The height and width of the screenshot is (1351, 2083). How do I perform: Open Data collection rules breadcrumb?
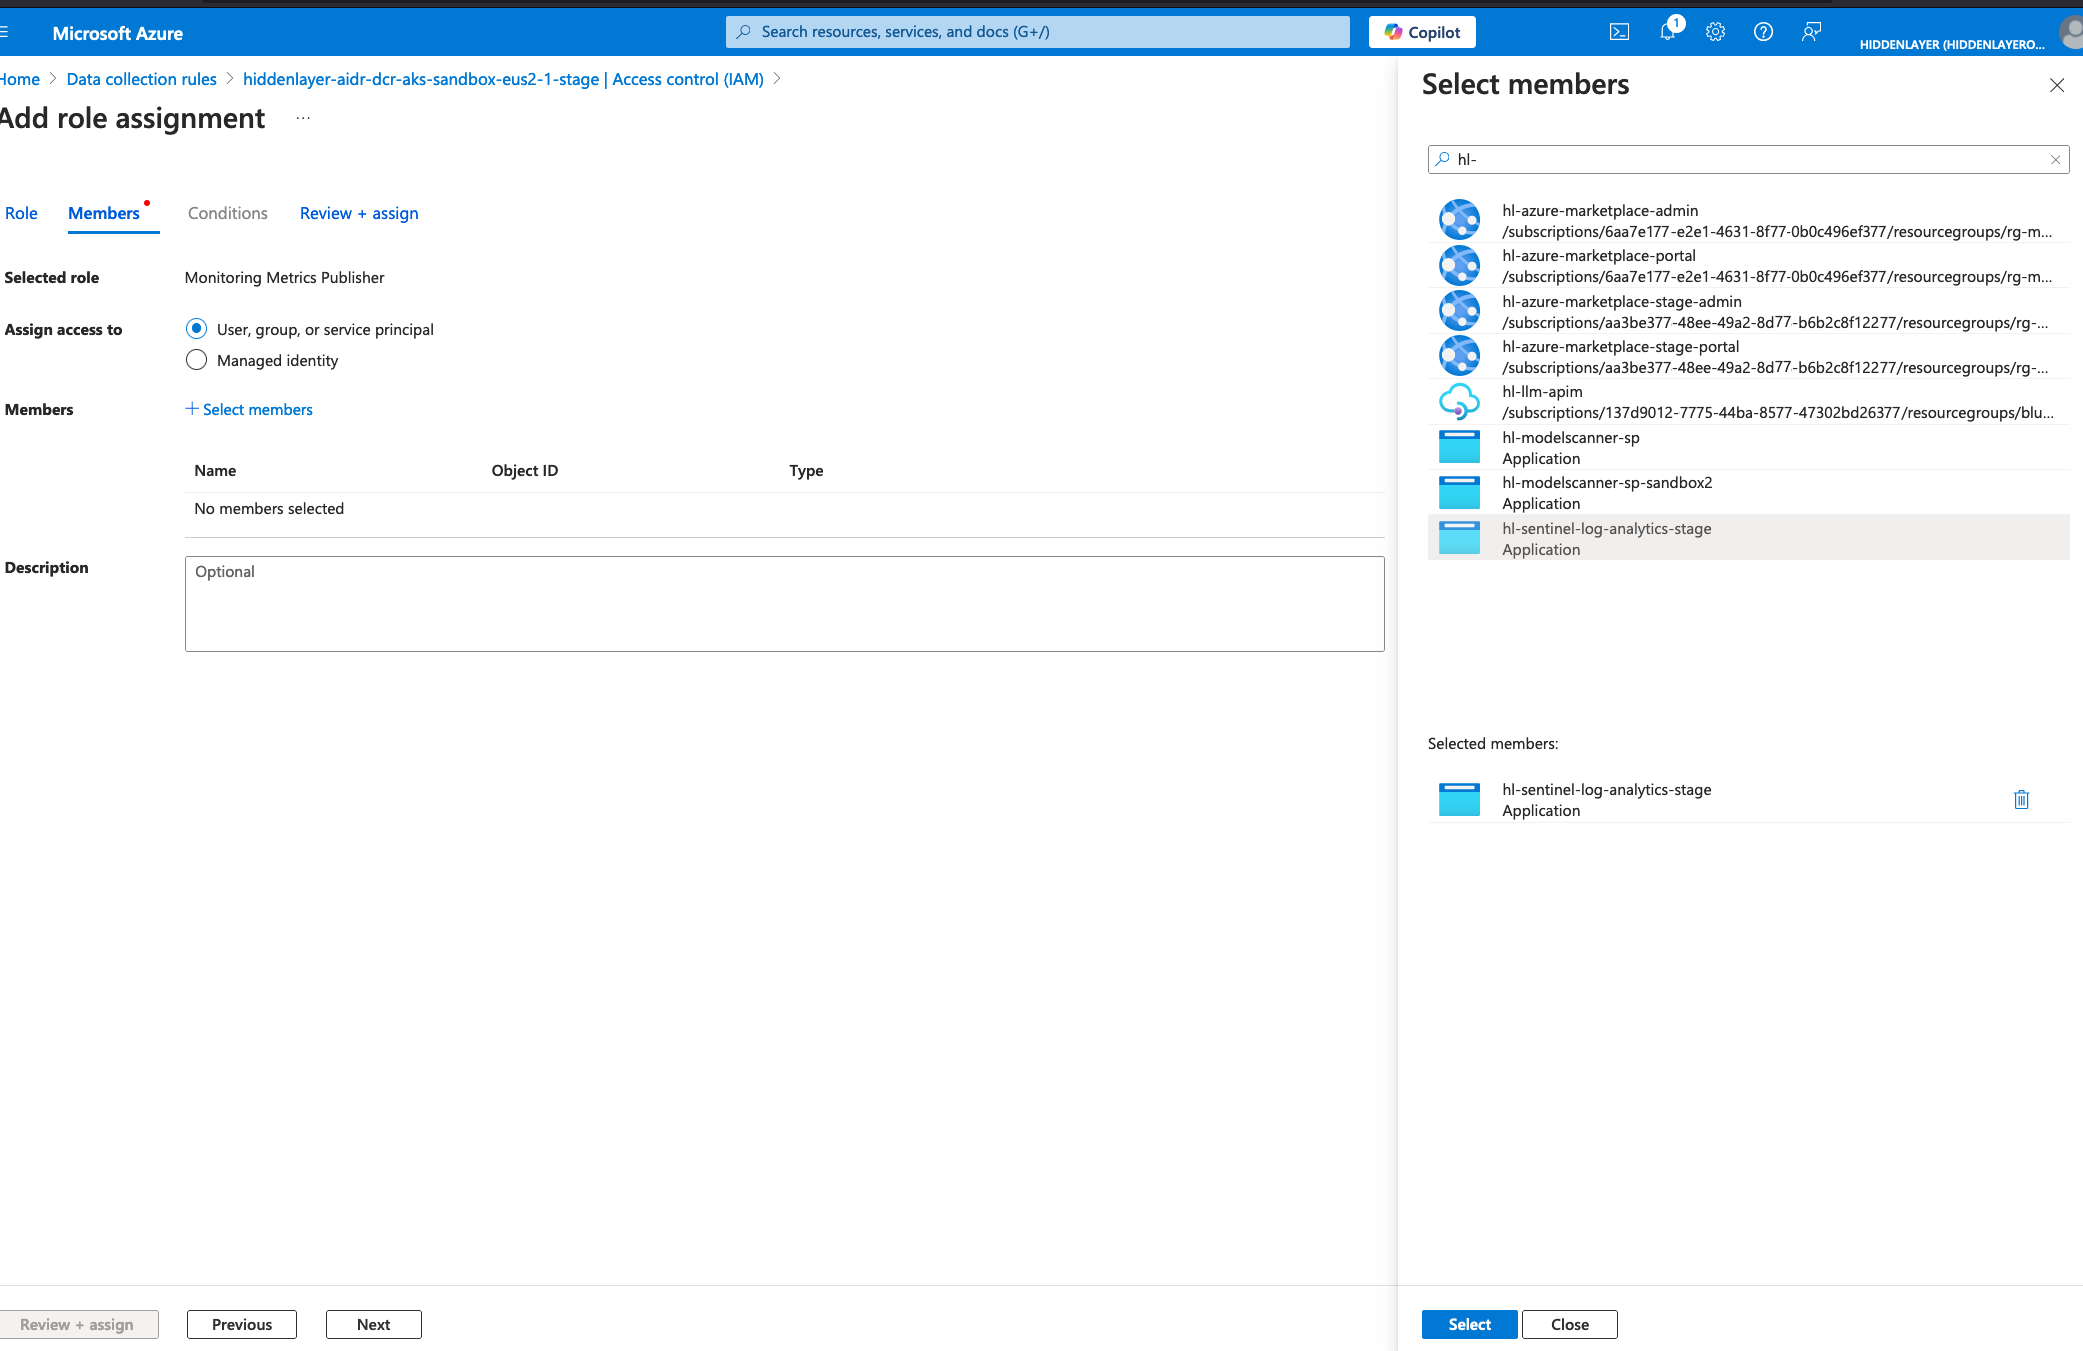[x=141, y=79]
